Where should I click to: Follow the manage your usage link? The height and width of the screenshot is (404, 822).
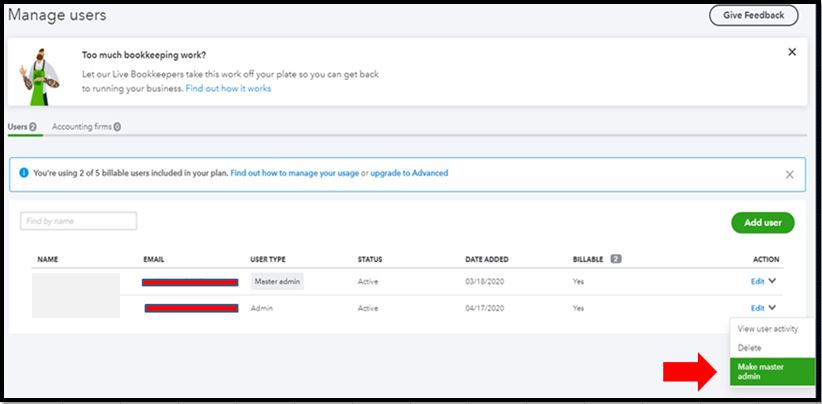pos(294,173)
